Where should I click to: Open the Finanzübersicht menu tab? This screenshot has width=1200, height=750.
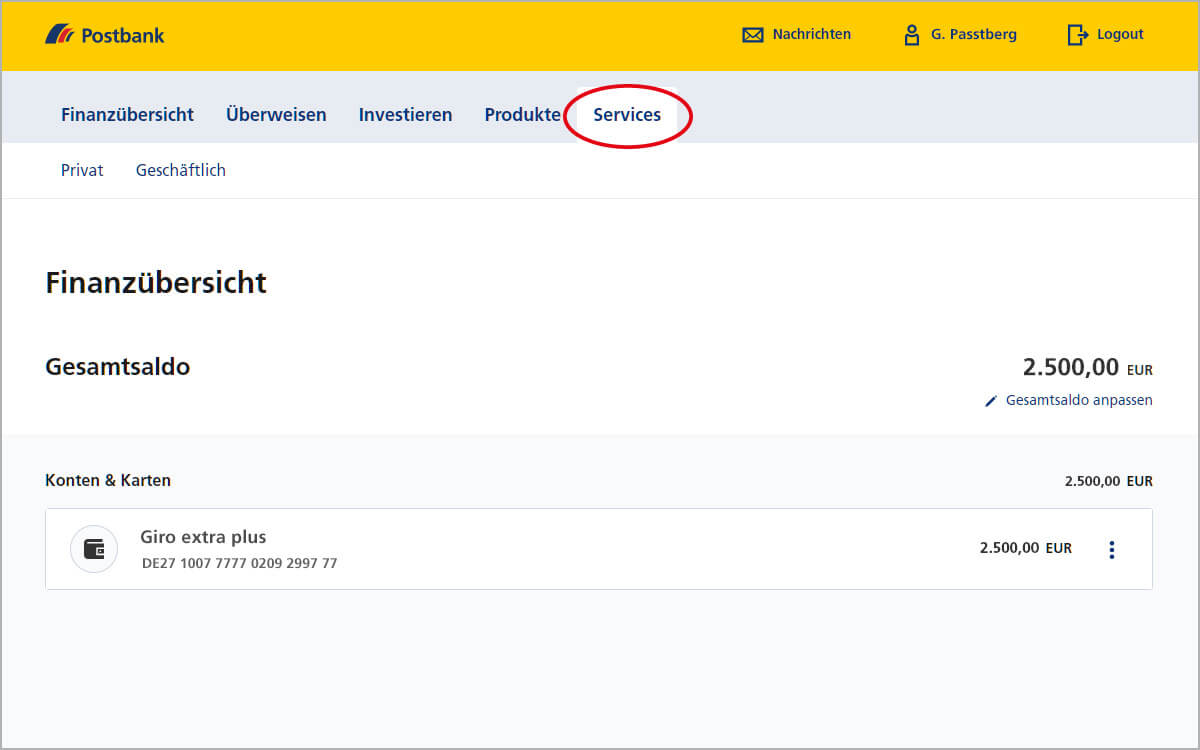pos(127,115)
